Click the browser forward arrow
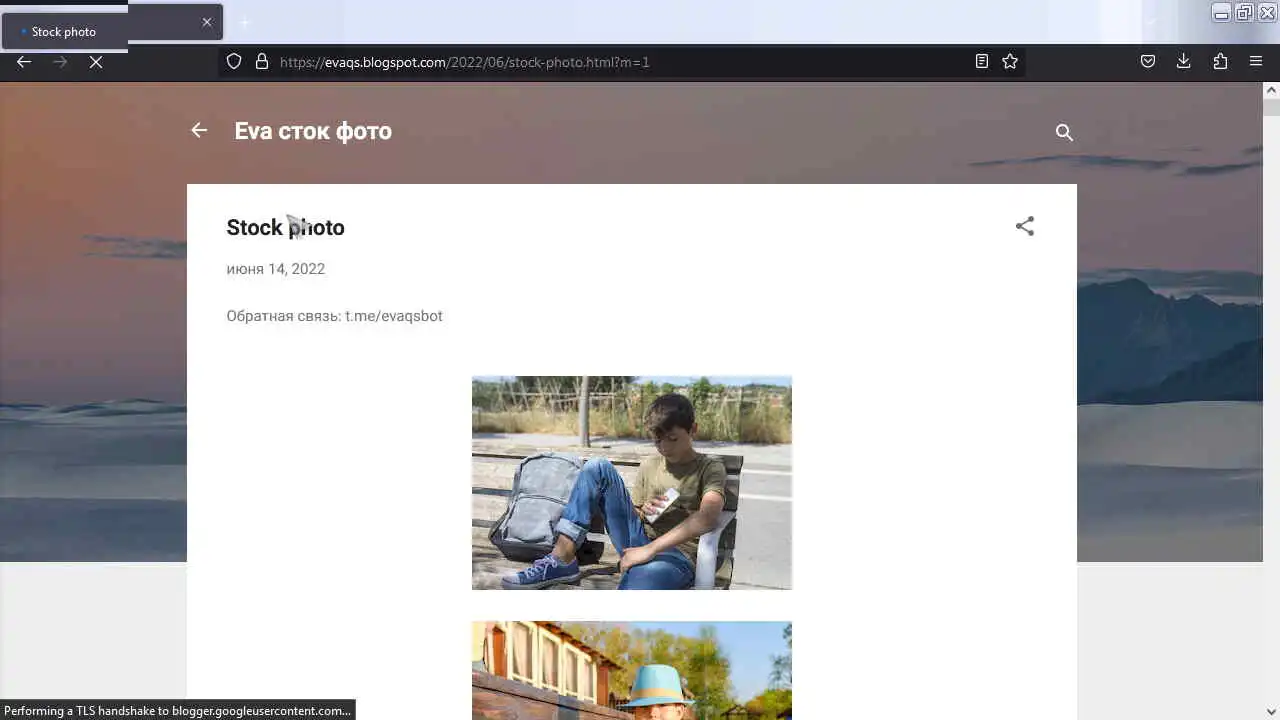The height and width of the screenshot is (720, 1280). tap(60, 62)
